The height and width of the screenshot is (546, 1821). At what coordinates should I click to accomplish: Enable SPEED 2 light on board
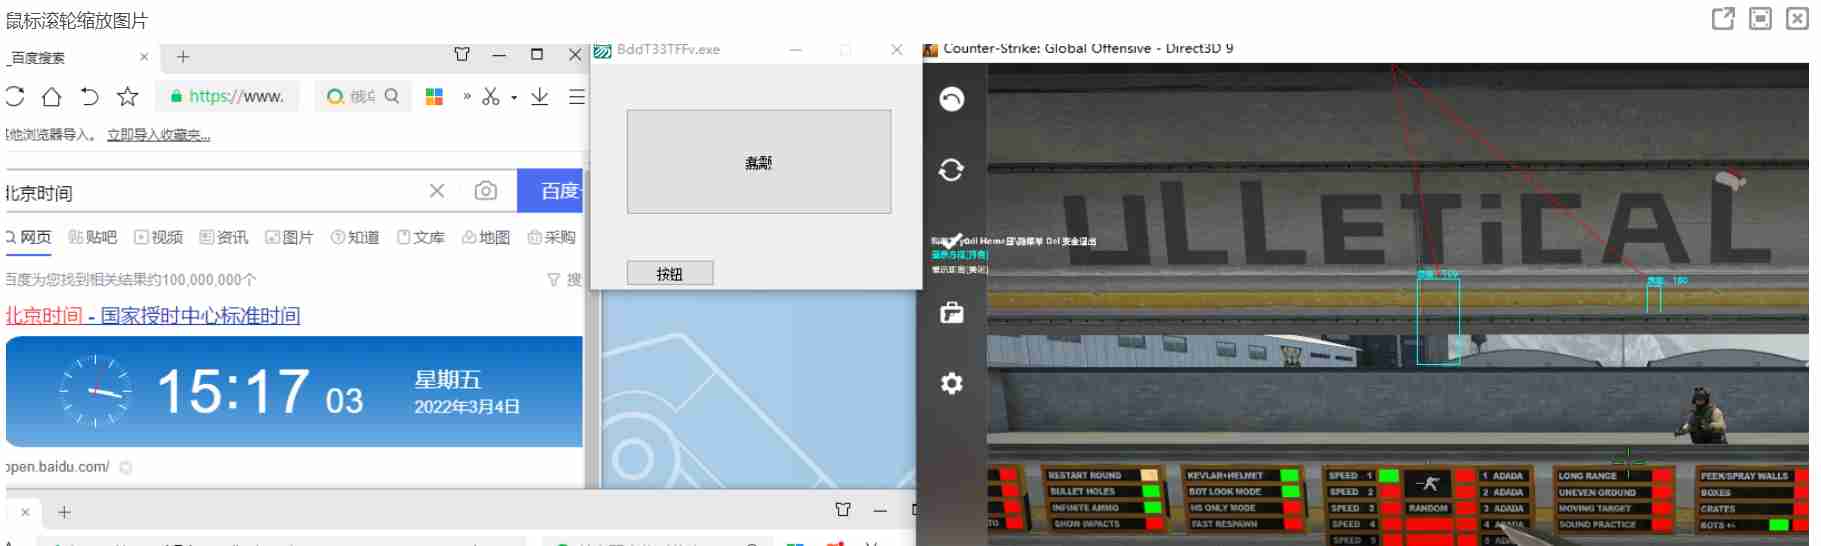pyautogui.click(x=1389, y=492)
